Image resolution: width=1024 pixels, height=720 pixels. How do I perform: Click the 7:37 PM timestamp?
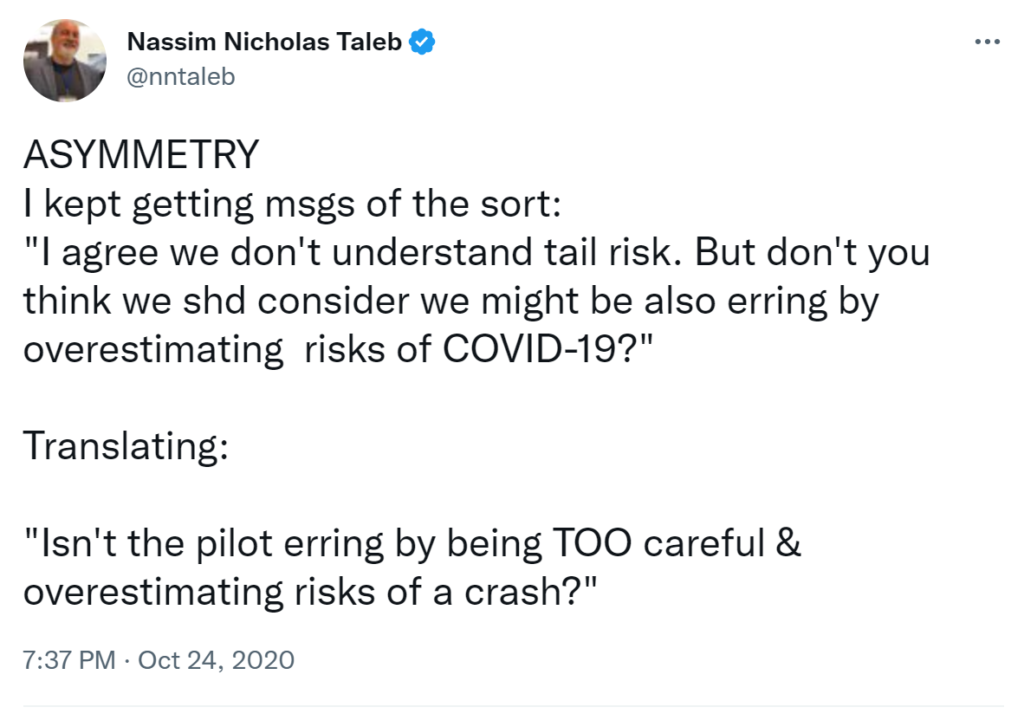[66, 660]
